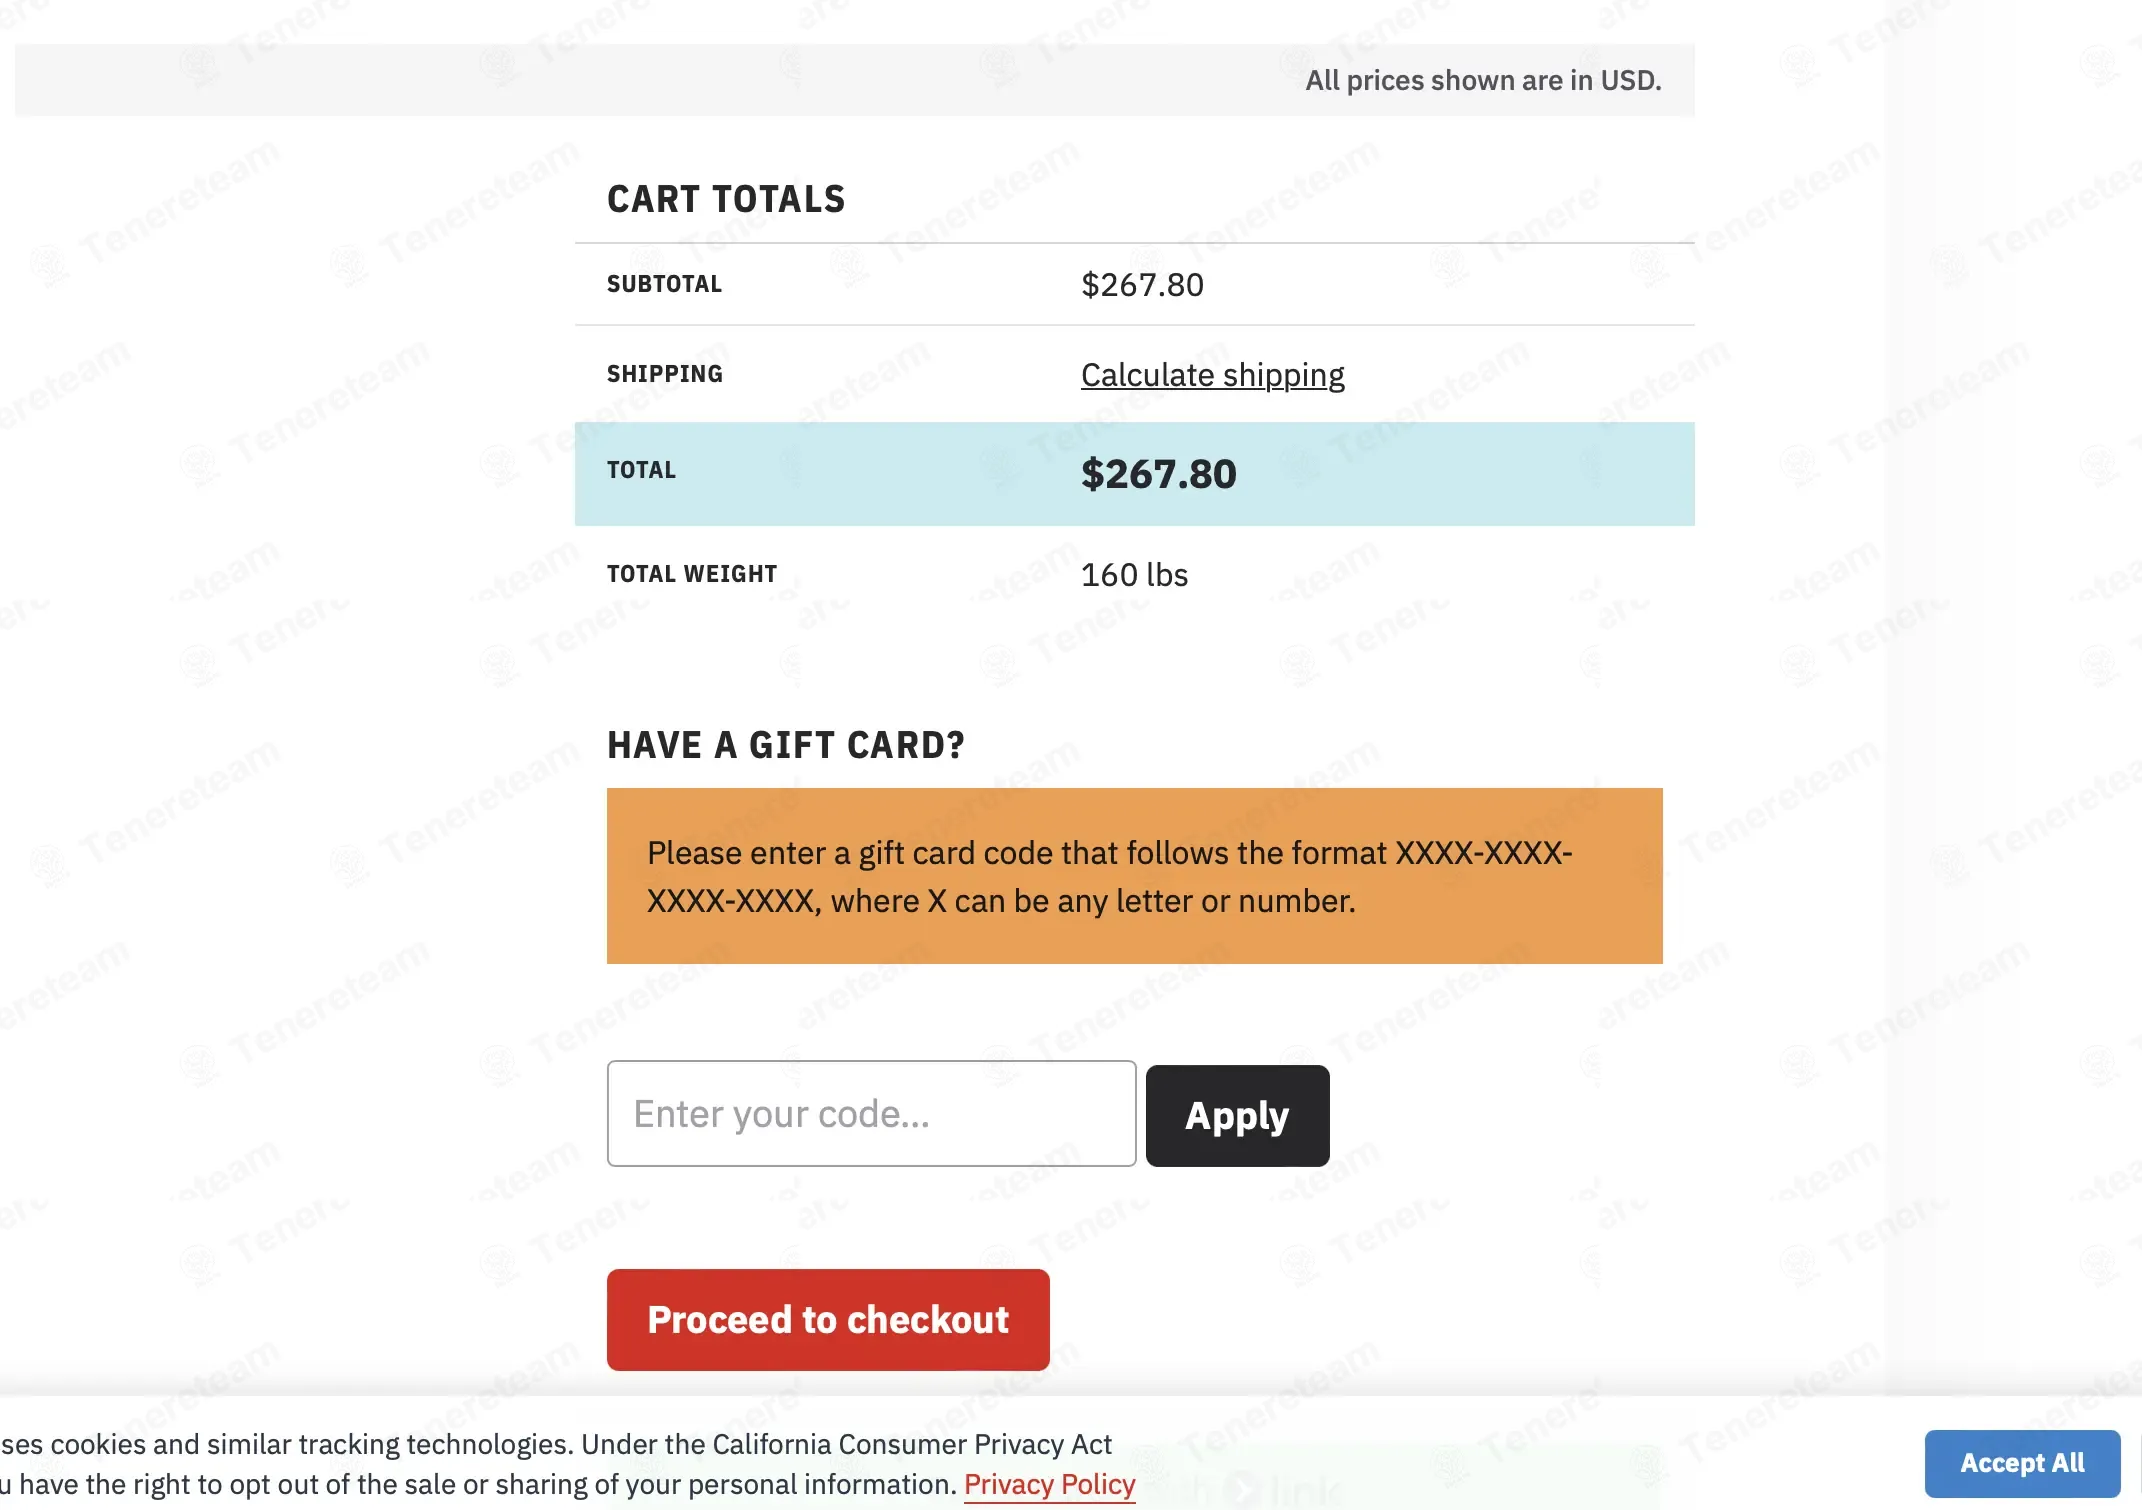Open the Calculate shipping link
The width and height of the screenshot is (2142, 1510).
tap(1212, 375)
